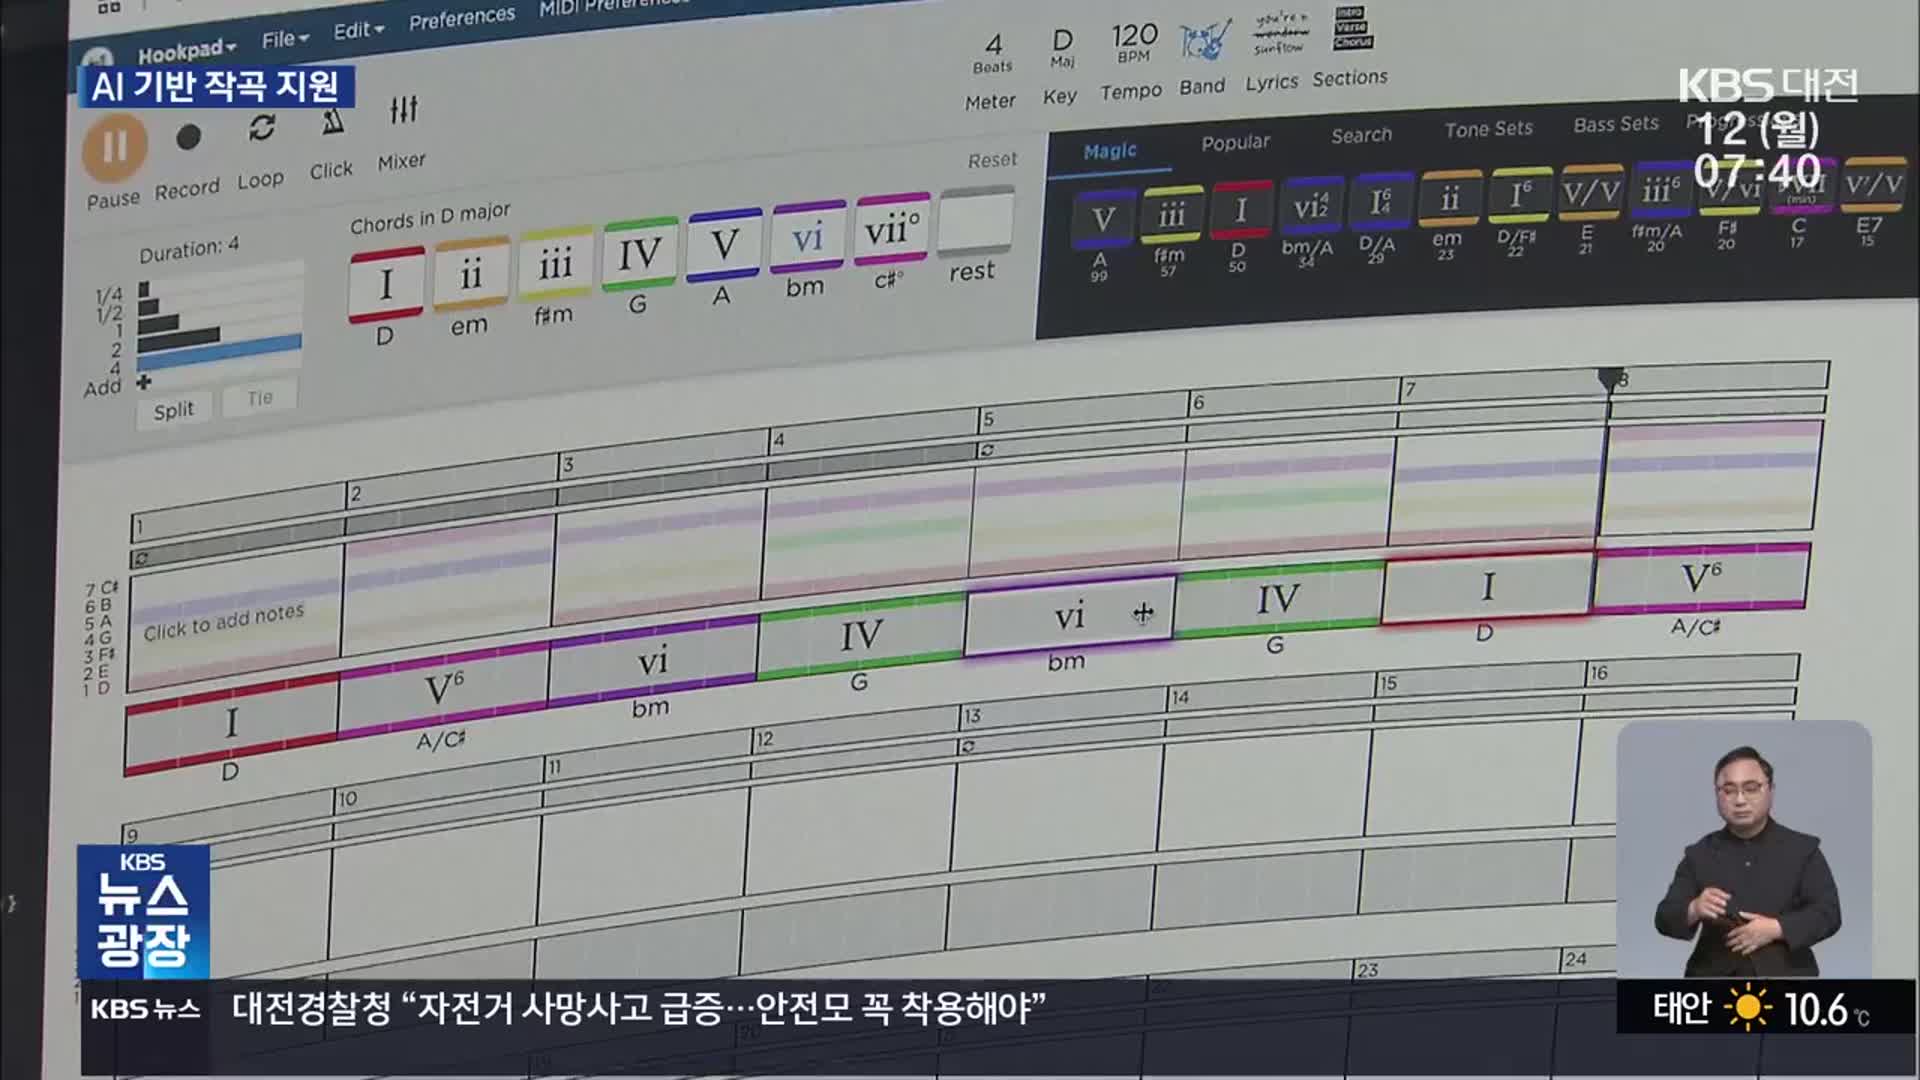The image size is (1920, 1080).
Task: Pick suggested V7/V chord labeled E7
Action: pyautogui.click(x=1874, y=184)
